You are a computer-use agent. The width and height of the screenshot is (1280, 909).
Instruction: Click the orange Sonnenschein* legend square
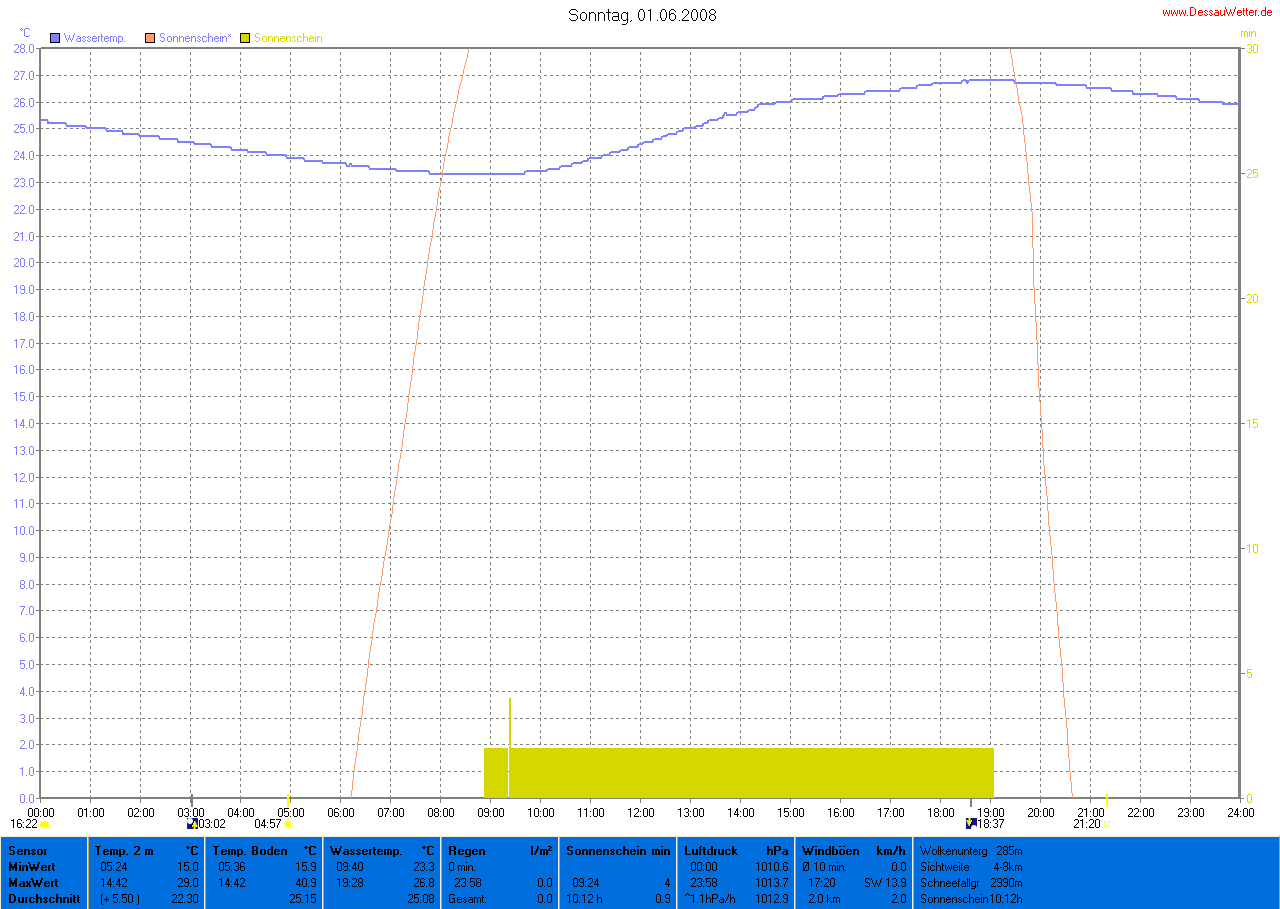point(150,38)
